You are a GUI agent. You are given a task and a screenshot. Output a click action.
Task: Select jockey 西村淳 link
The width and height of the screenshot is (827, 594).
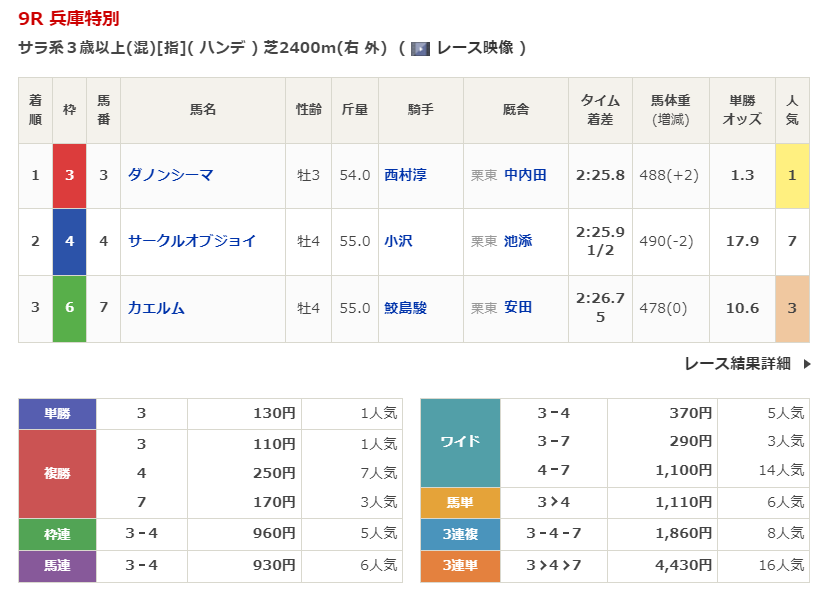tap(405, 175)
